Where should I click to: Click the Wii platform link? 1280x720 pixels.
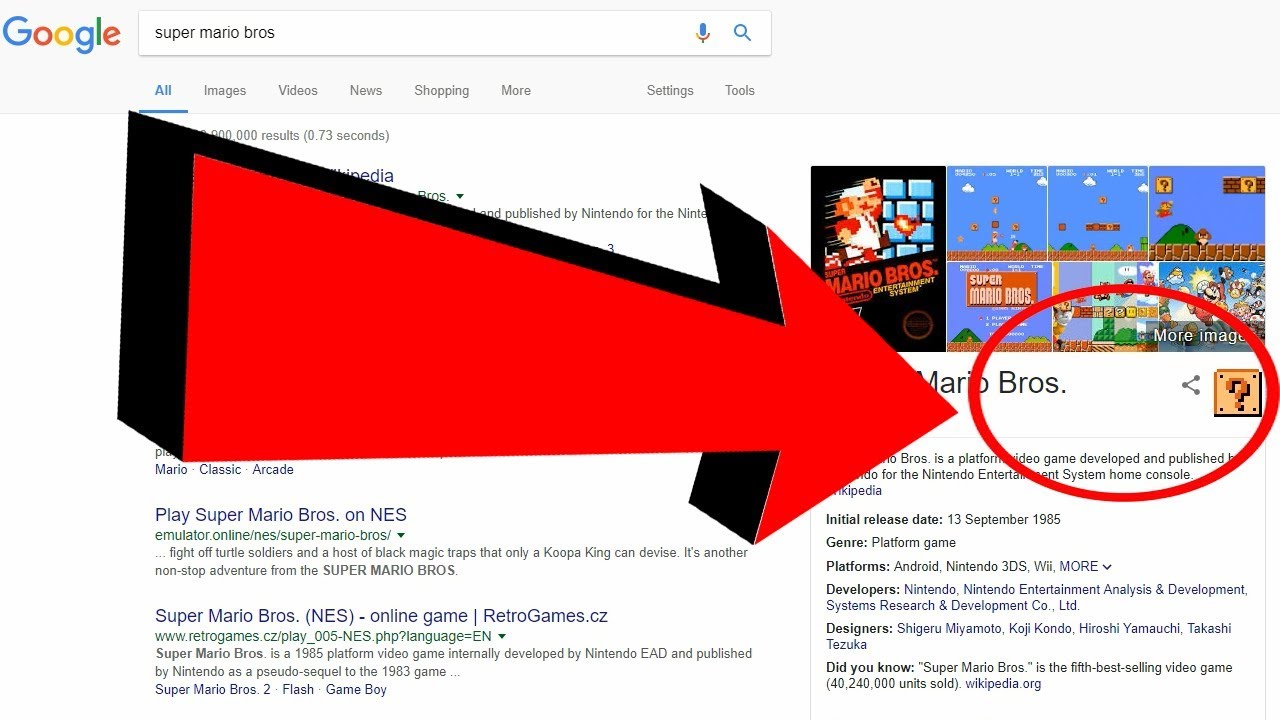tap(1043, 566)
